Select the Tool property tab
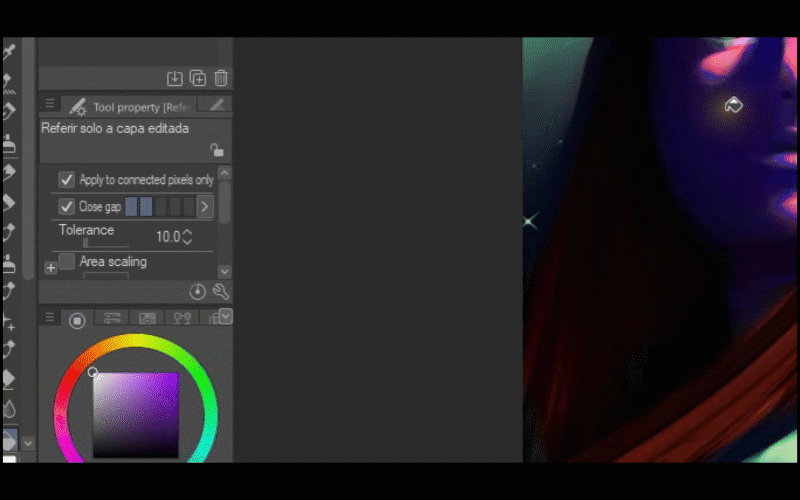Screen dimensions: 800x500 [129, 107]
